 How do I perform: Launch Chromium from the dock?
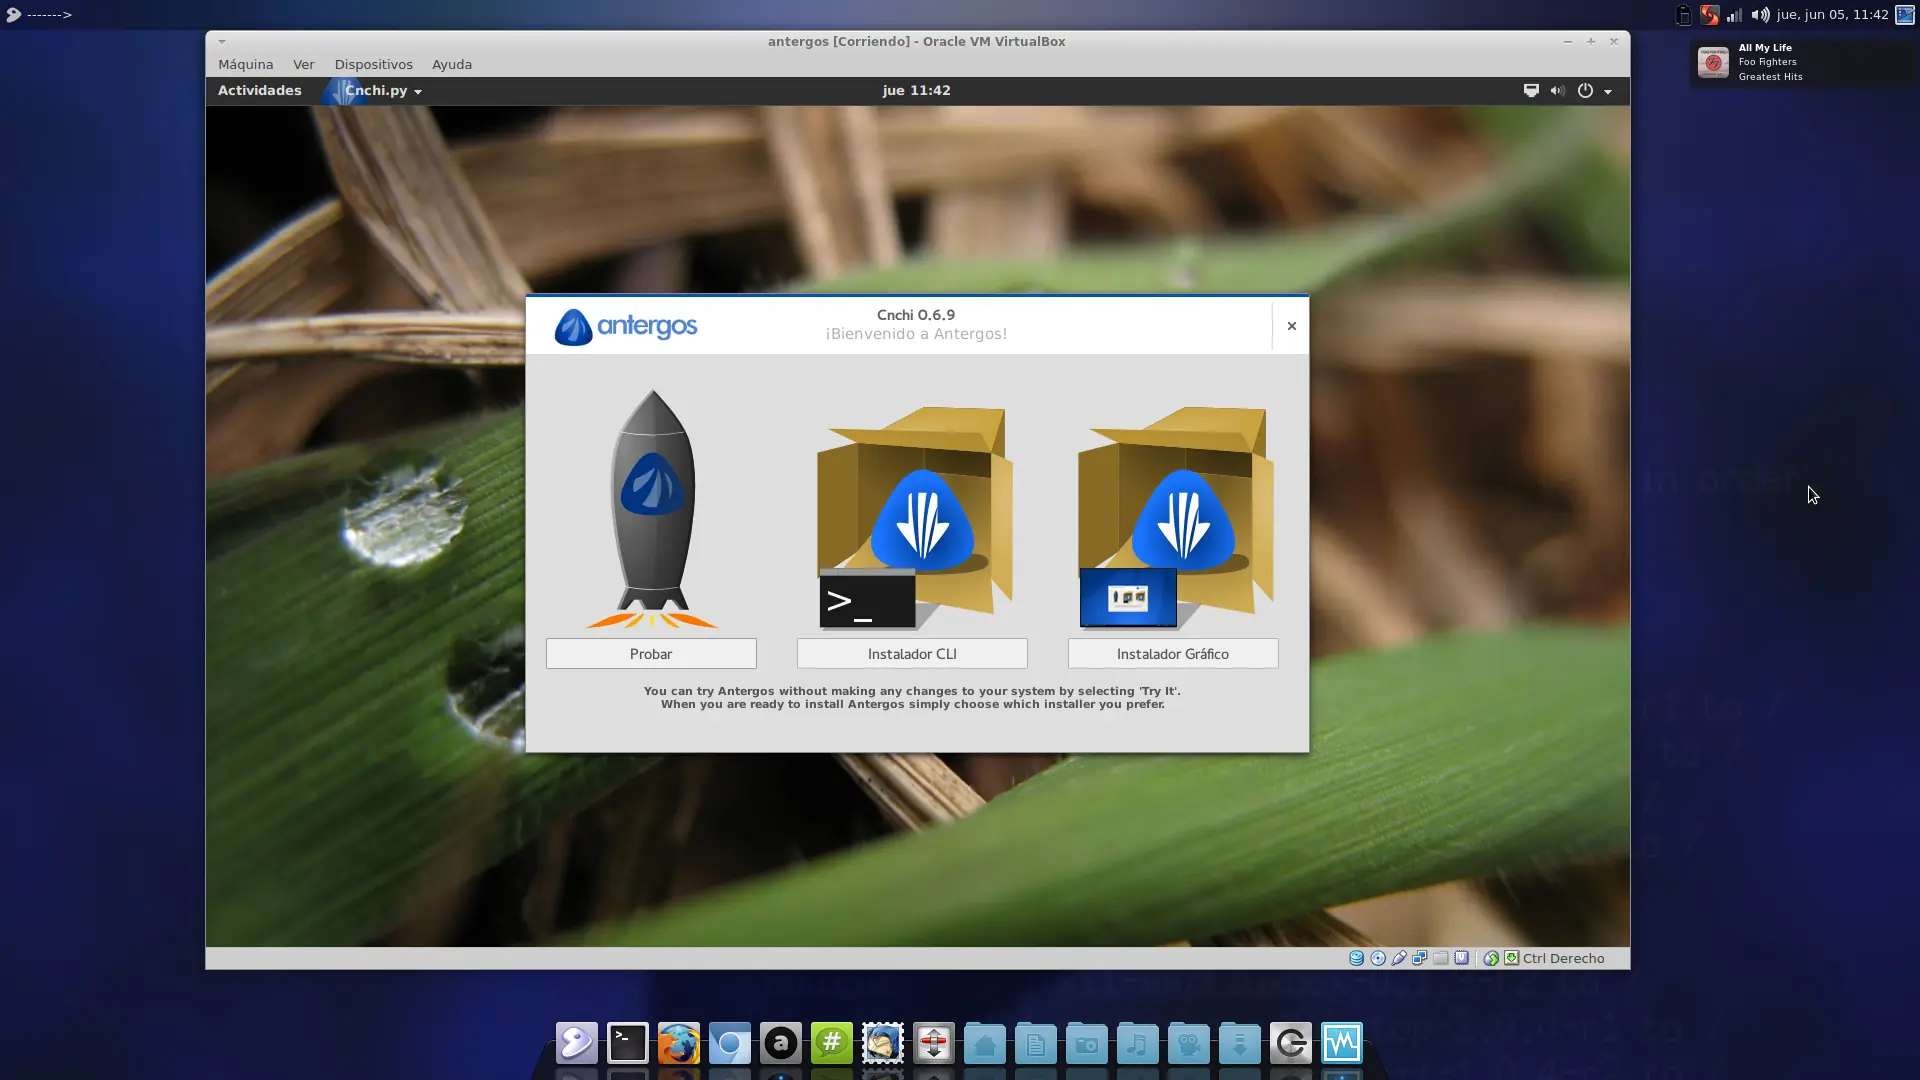click(x=730, y=1043)
